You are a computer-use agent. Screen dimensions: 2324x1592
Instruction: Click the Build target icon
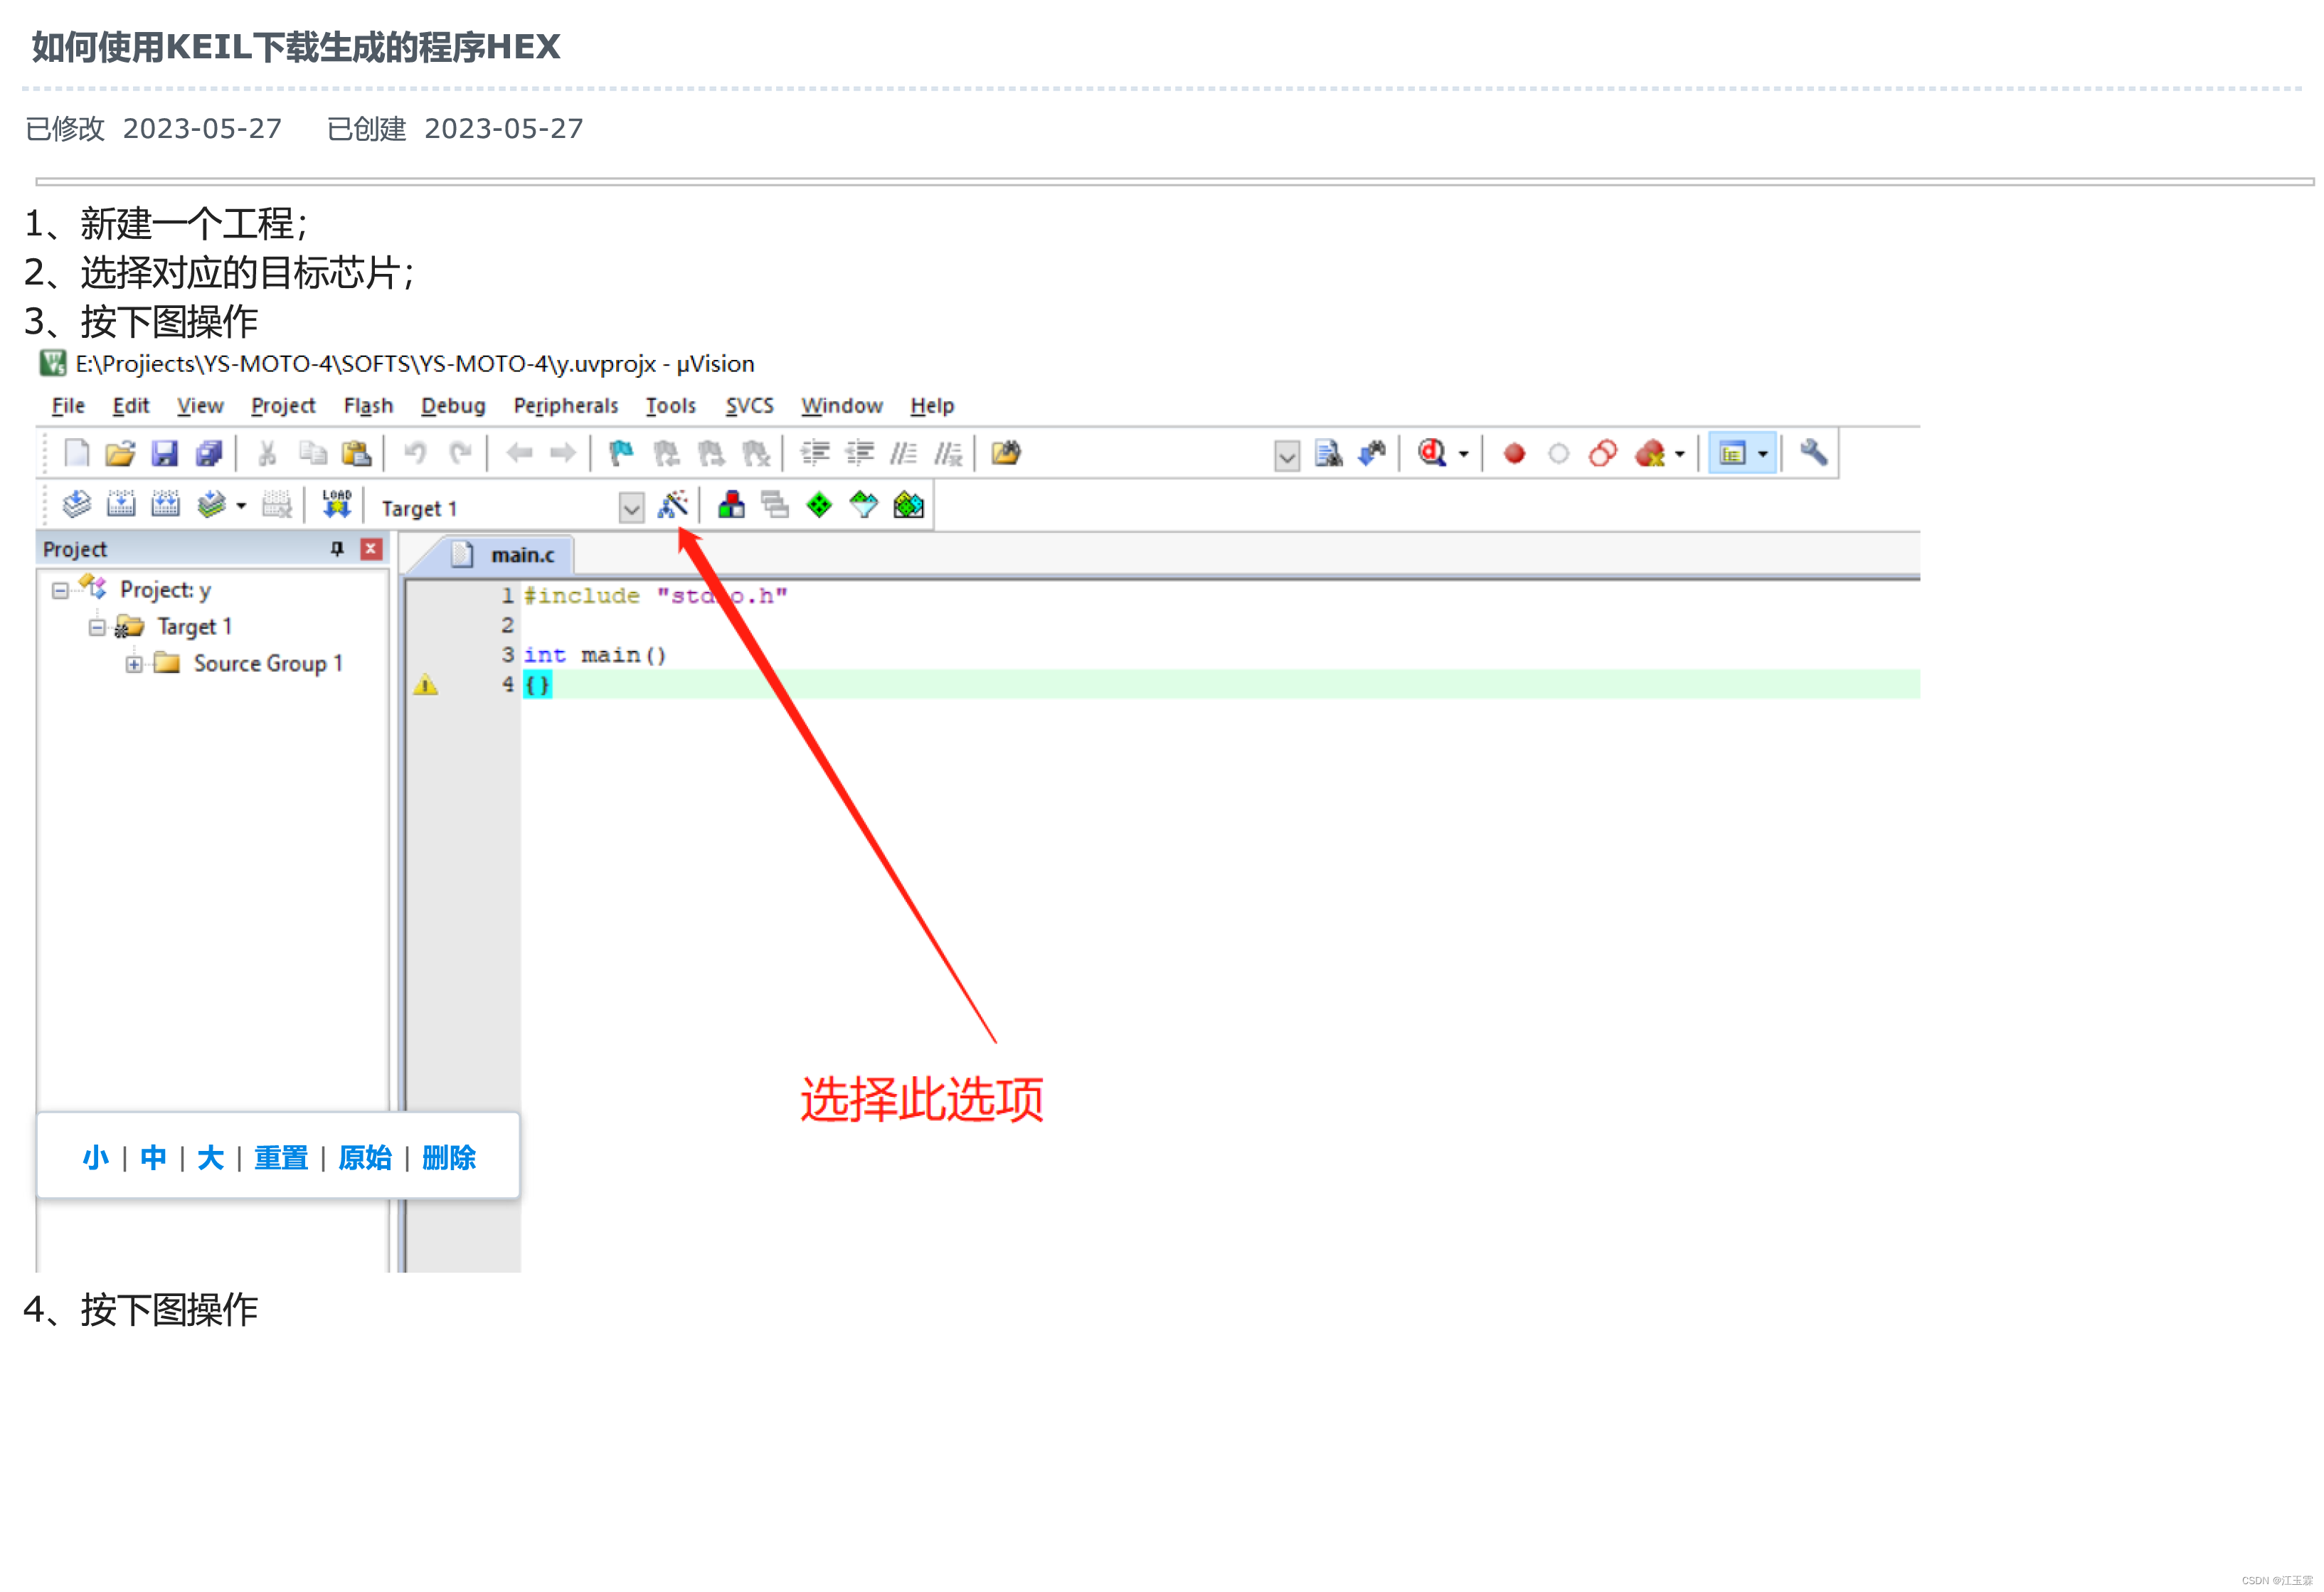tap(121, 504)
